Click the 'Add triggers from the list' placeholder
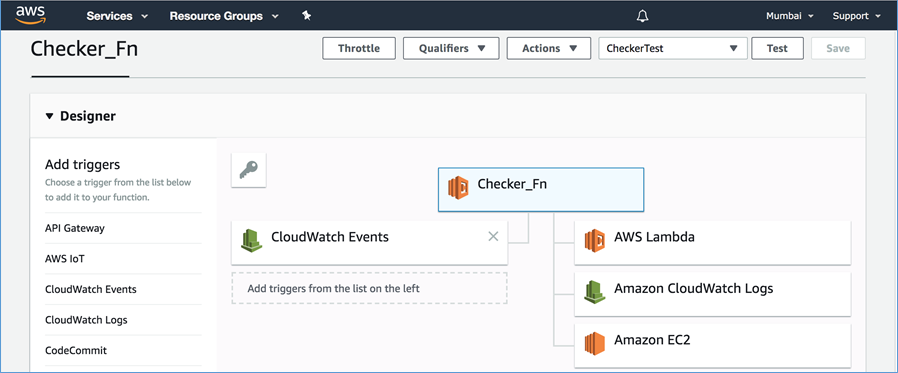 (369, 288)
